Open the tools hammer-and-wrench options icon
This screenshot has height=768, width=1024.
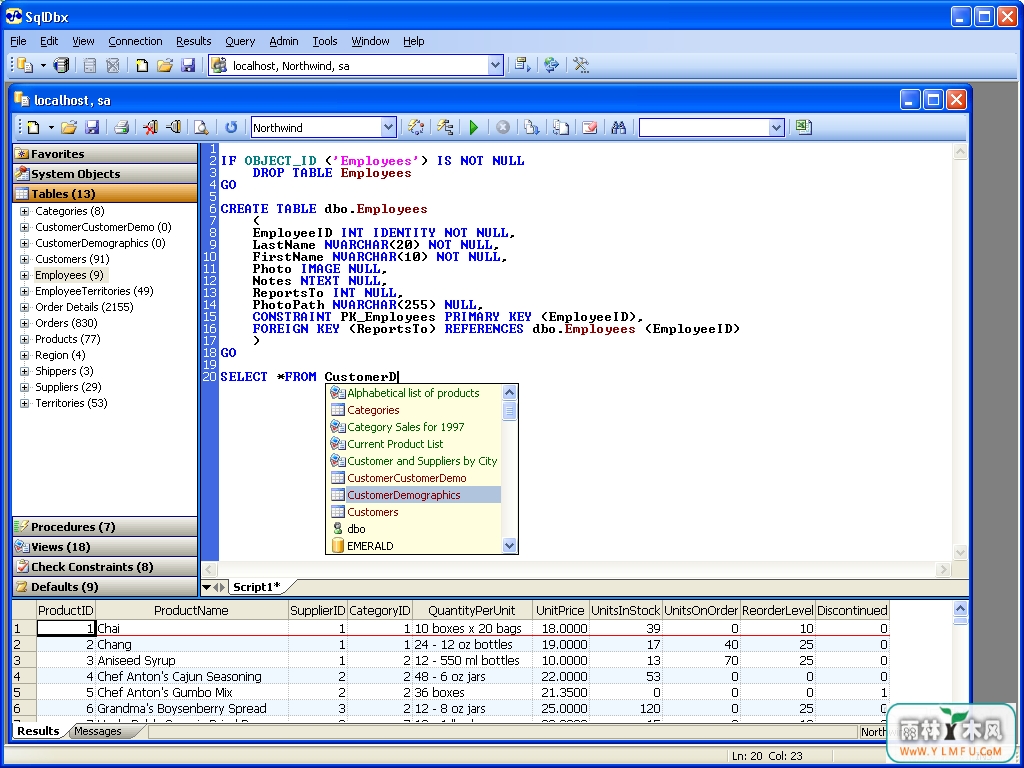(x=581, y=65)
